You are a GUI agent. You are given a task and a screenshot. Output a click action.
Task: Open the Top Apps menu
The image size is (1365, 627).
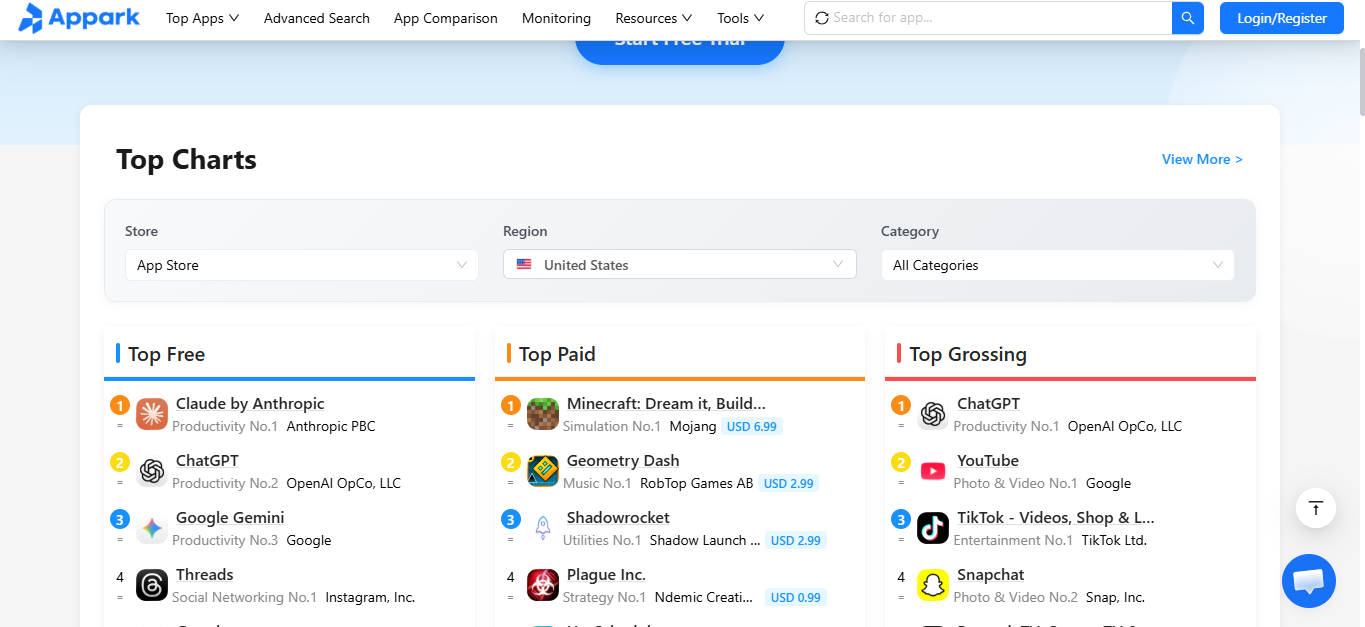pos(202,18)
